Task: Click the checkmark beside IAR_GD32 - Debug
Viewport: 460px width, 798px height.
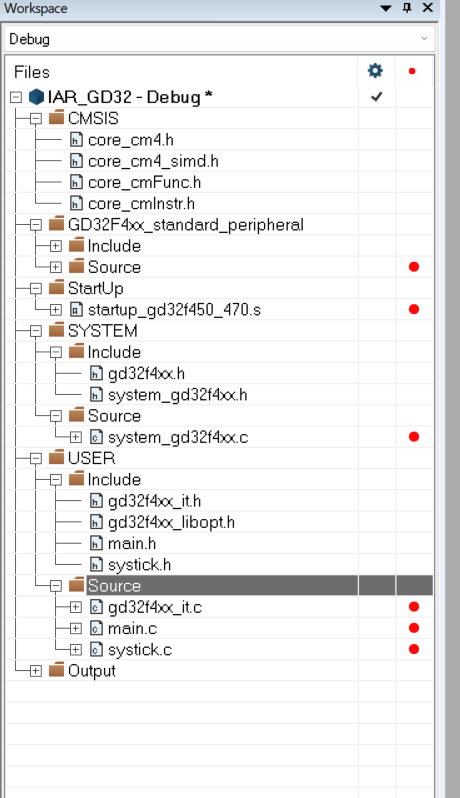Action: [x=377, y=96]
